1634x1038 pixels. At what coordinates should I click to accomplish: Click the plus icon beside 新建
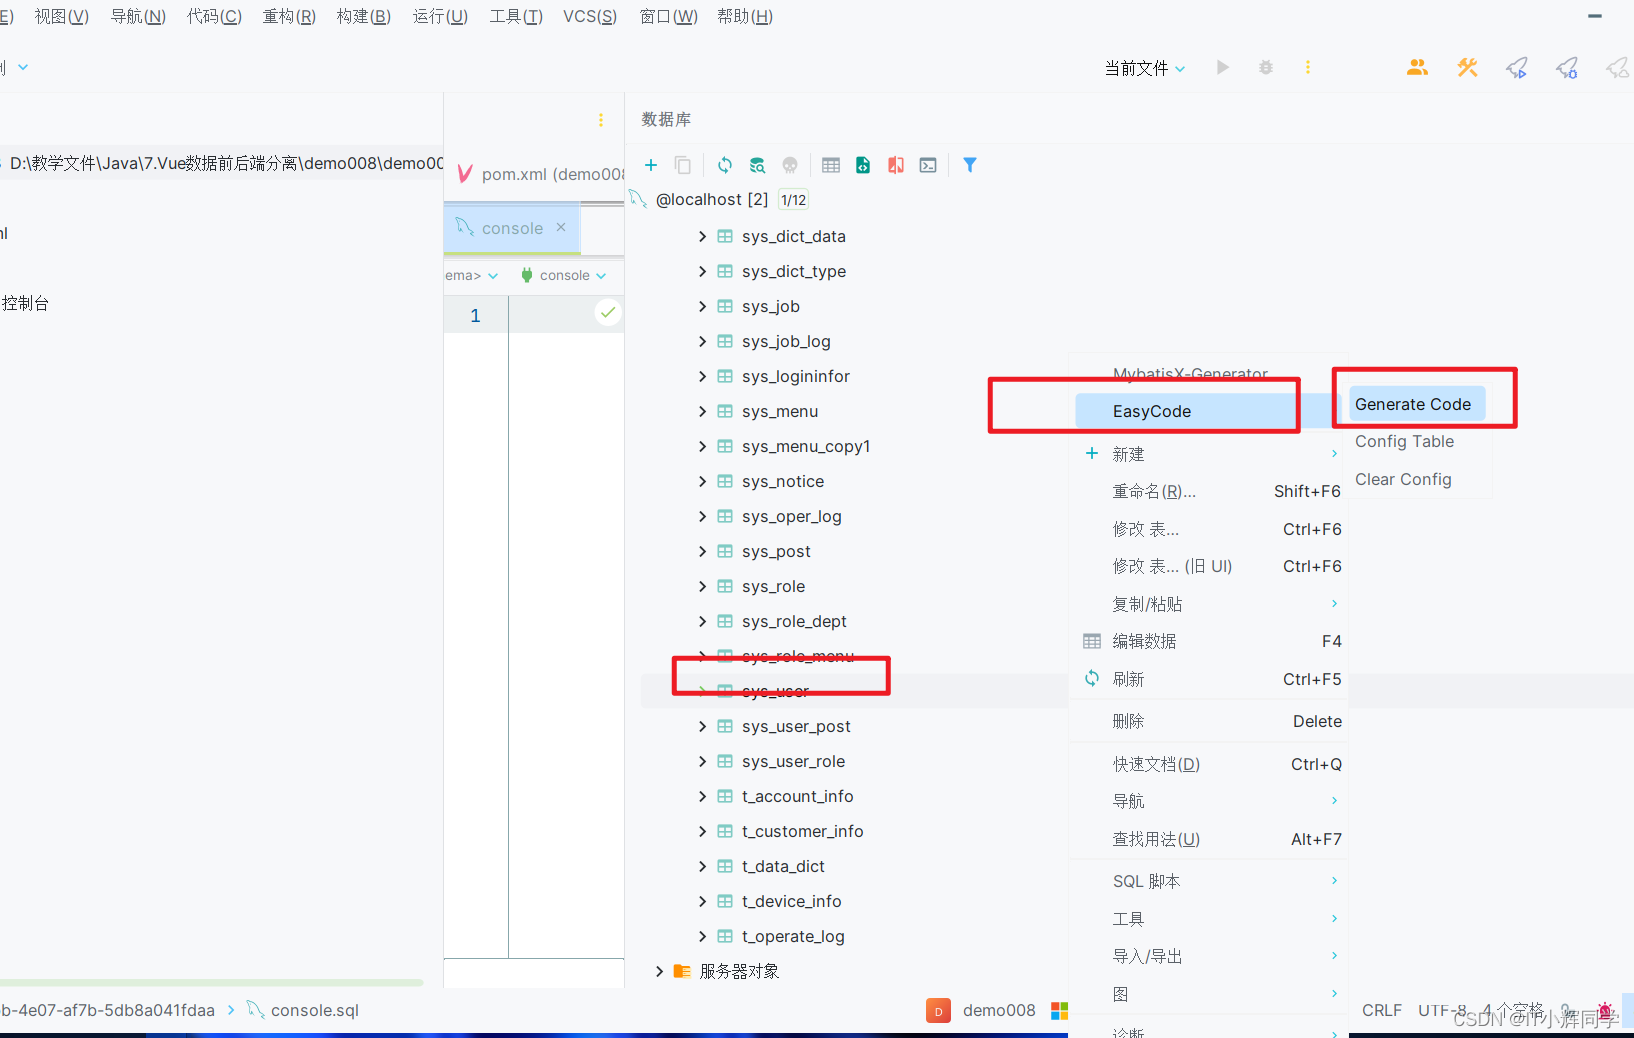(x=1092, y=453)
